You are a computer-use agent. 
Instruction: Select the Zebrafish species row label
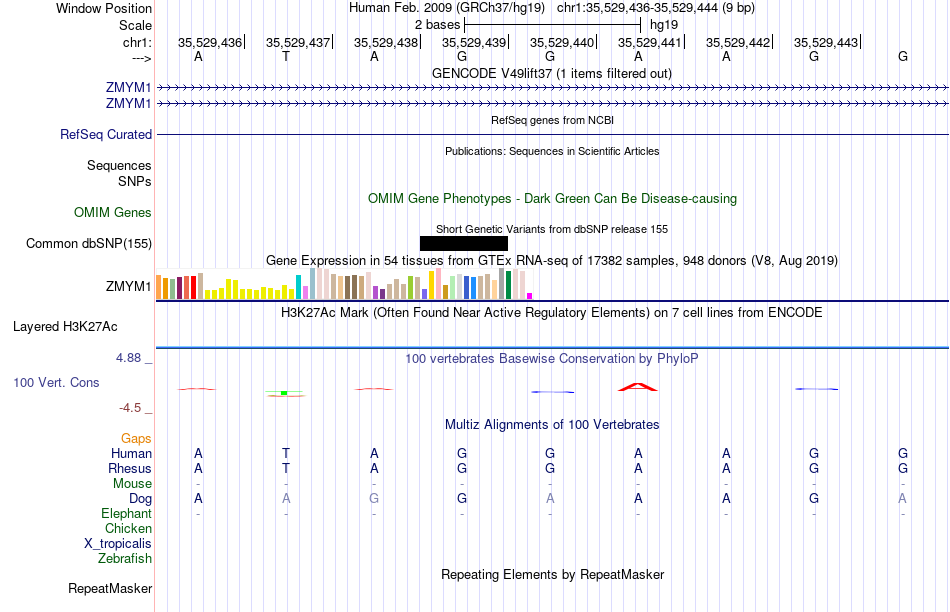coord(125,558)
